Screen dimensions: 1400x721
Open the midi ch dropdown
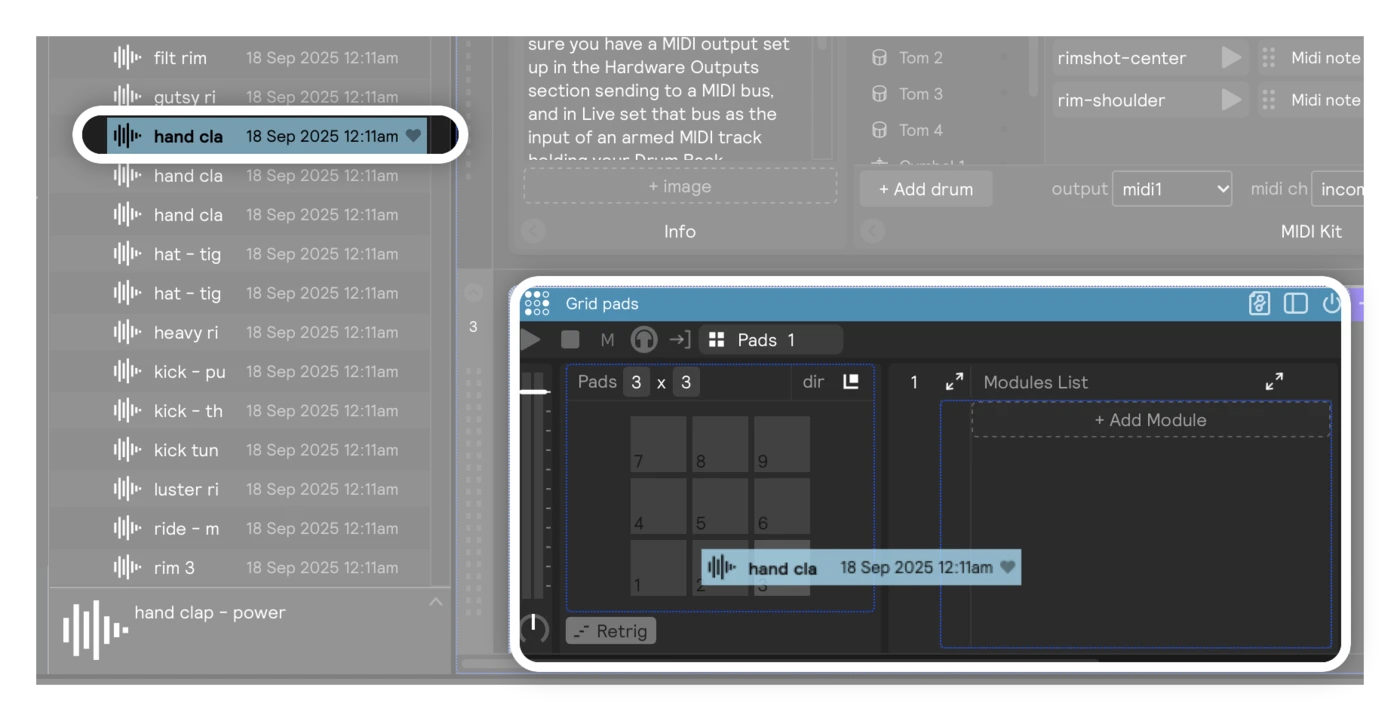pyautogui.click(x=1338, y=189)
